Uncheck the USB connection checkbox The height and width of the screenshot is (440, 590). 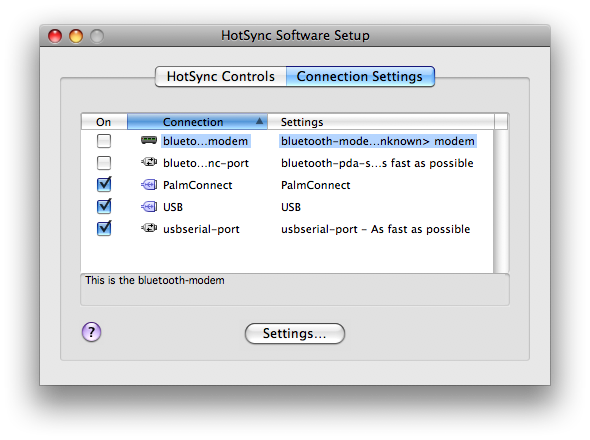click(x=104, y=206)
